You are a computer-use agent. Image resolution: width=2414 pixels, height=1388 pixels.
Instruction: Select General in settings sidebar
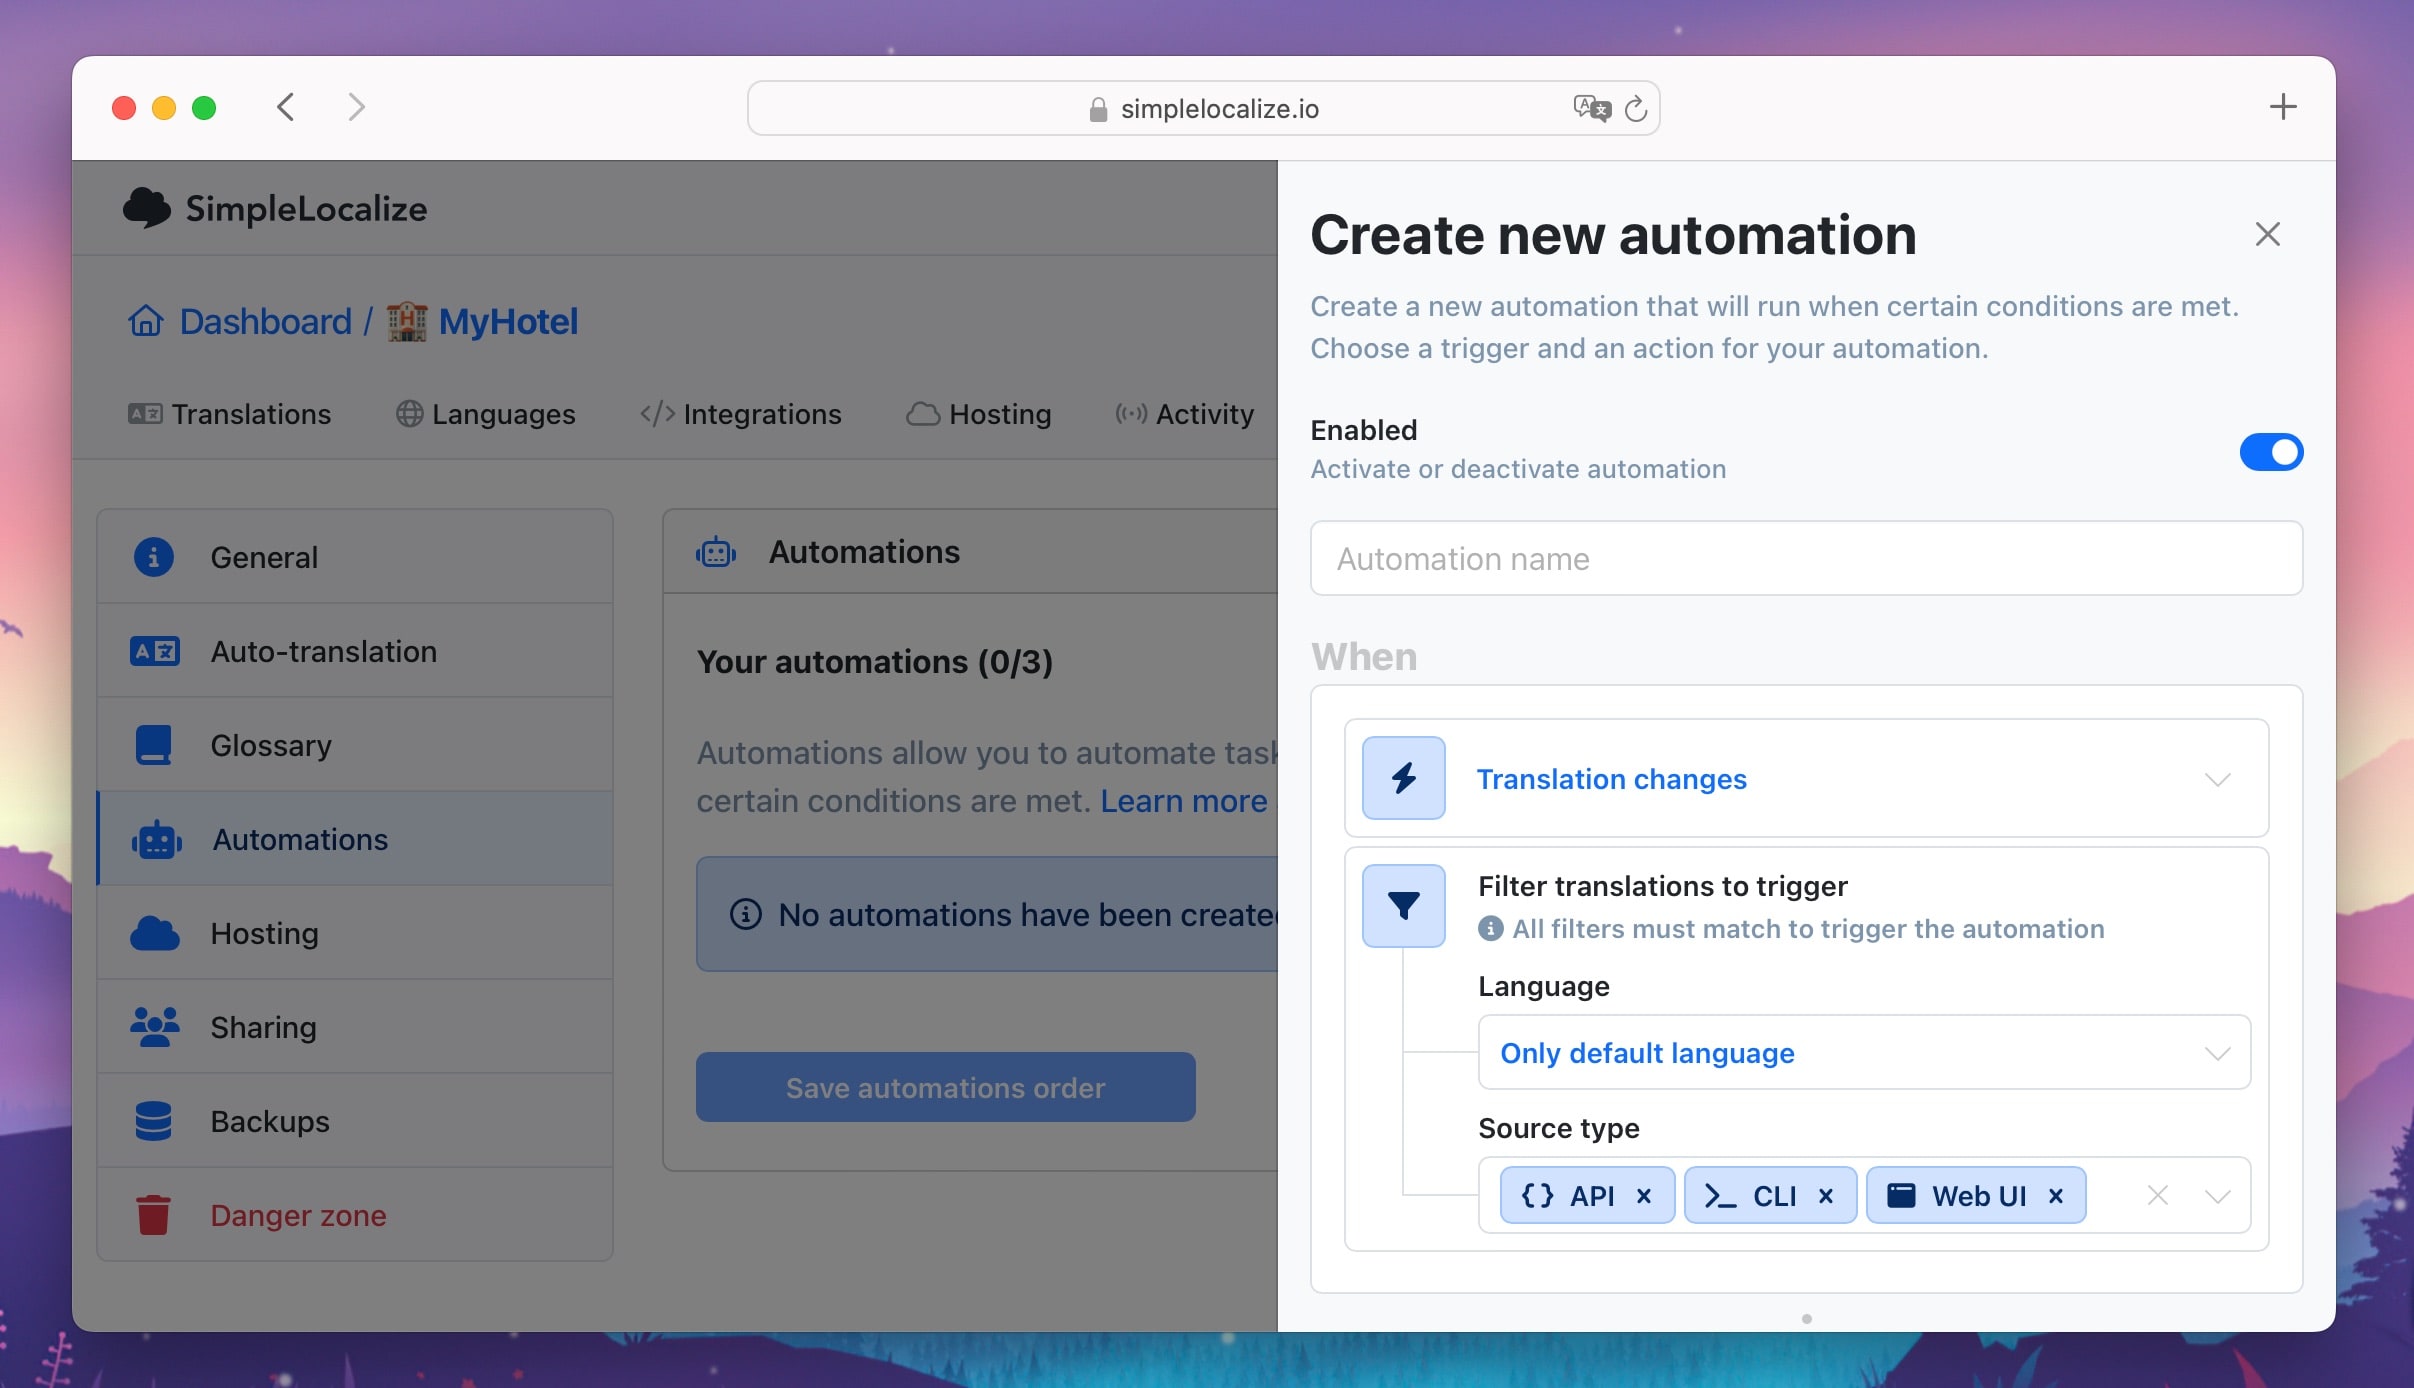[x=355, y=557]
